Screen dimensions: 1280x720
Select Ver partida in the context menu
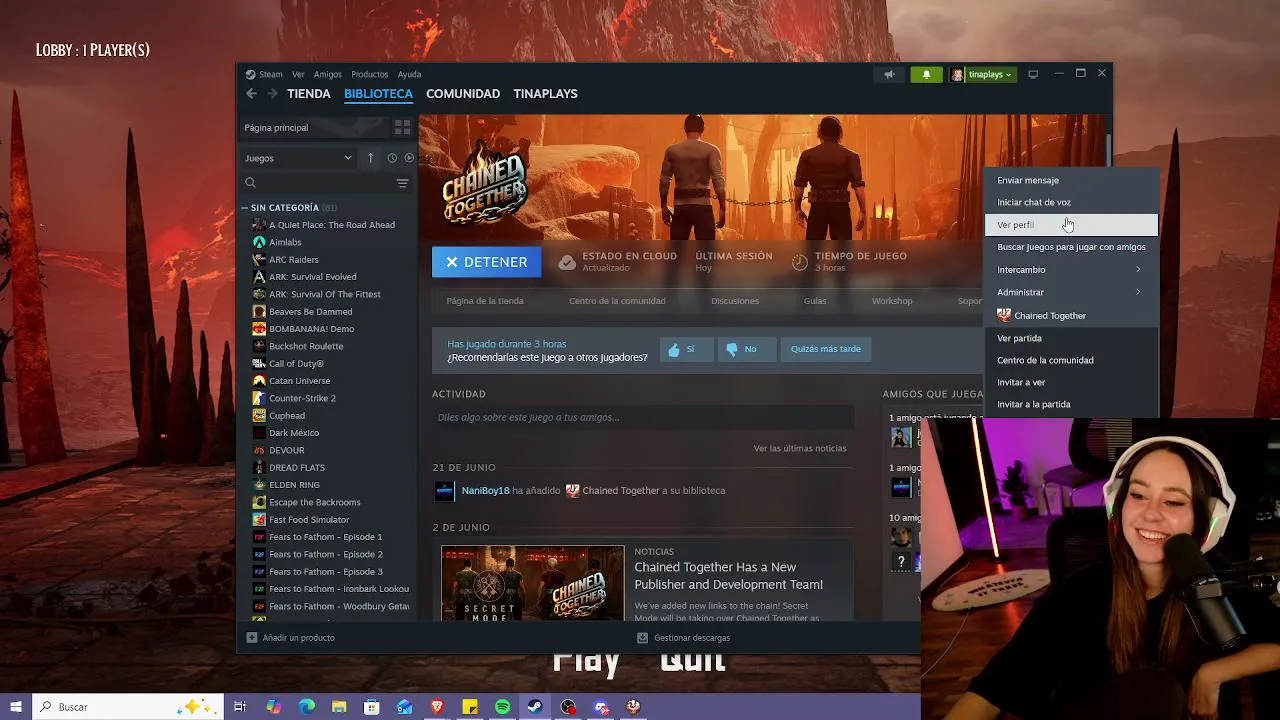pyautogui.click(x=1071, y=338)
